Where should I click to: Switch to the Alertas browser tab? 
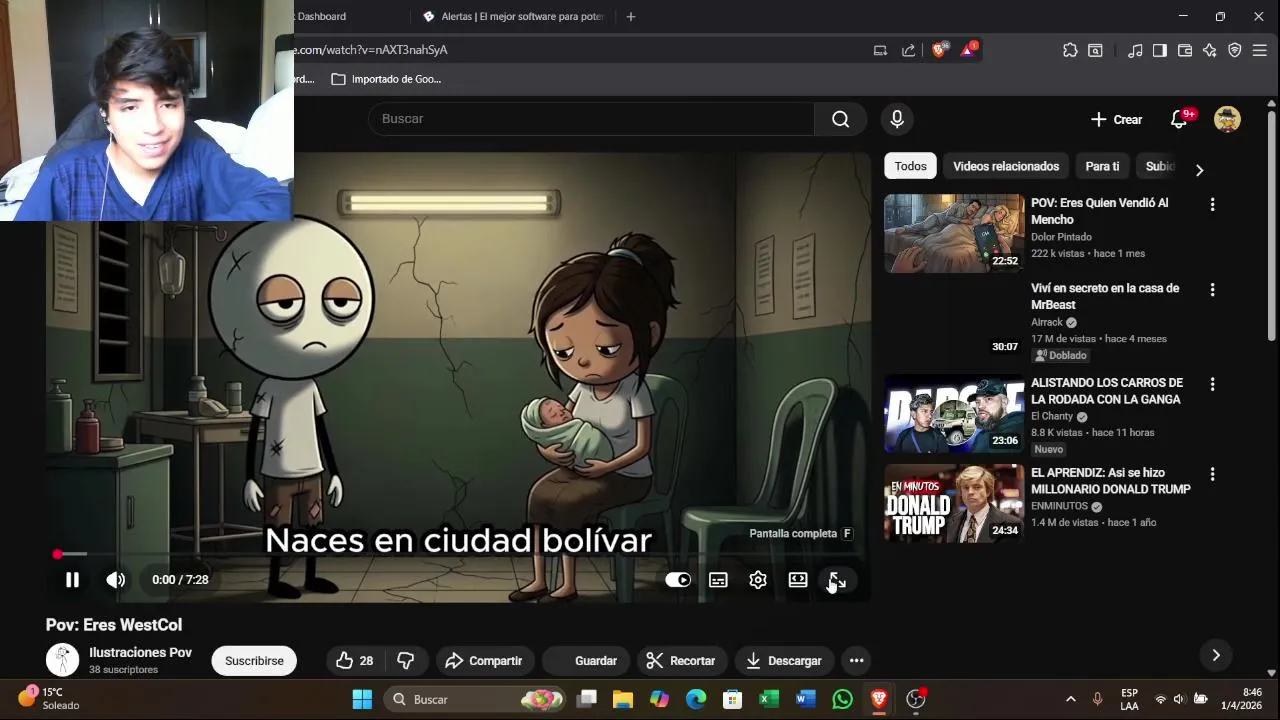515,16
